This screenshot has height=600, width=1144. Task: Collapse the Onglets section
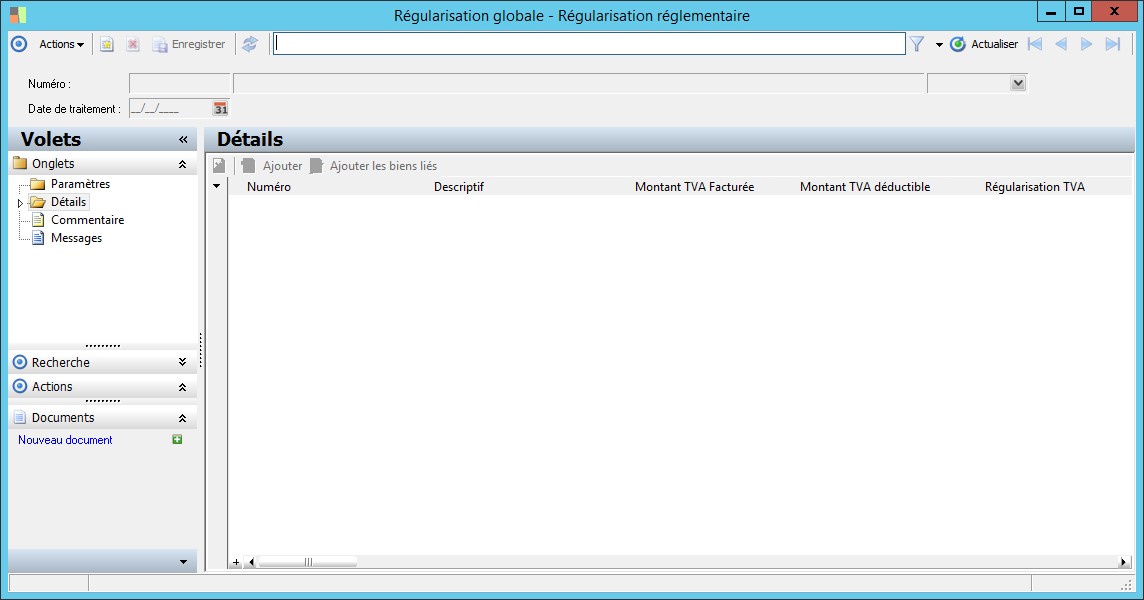[x=182, y=164]
